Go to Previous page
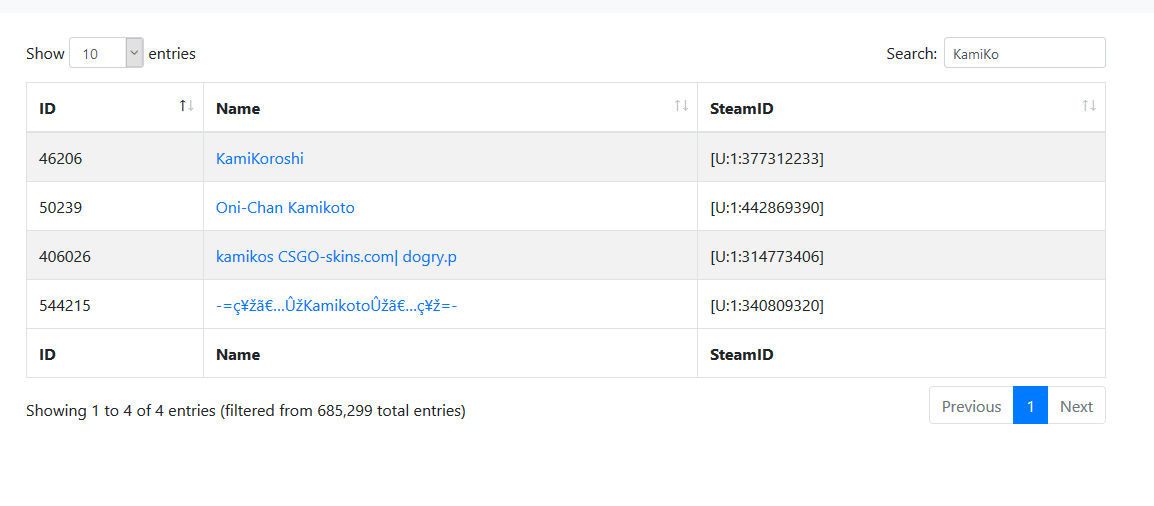The width and height of the screenshot is (1154, 506). [x=971, y=406]
